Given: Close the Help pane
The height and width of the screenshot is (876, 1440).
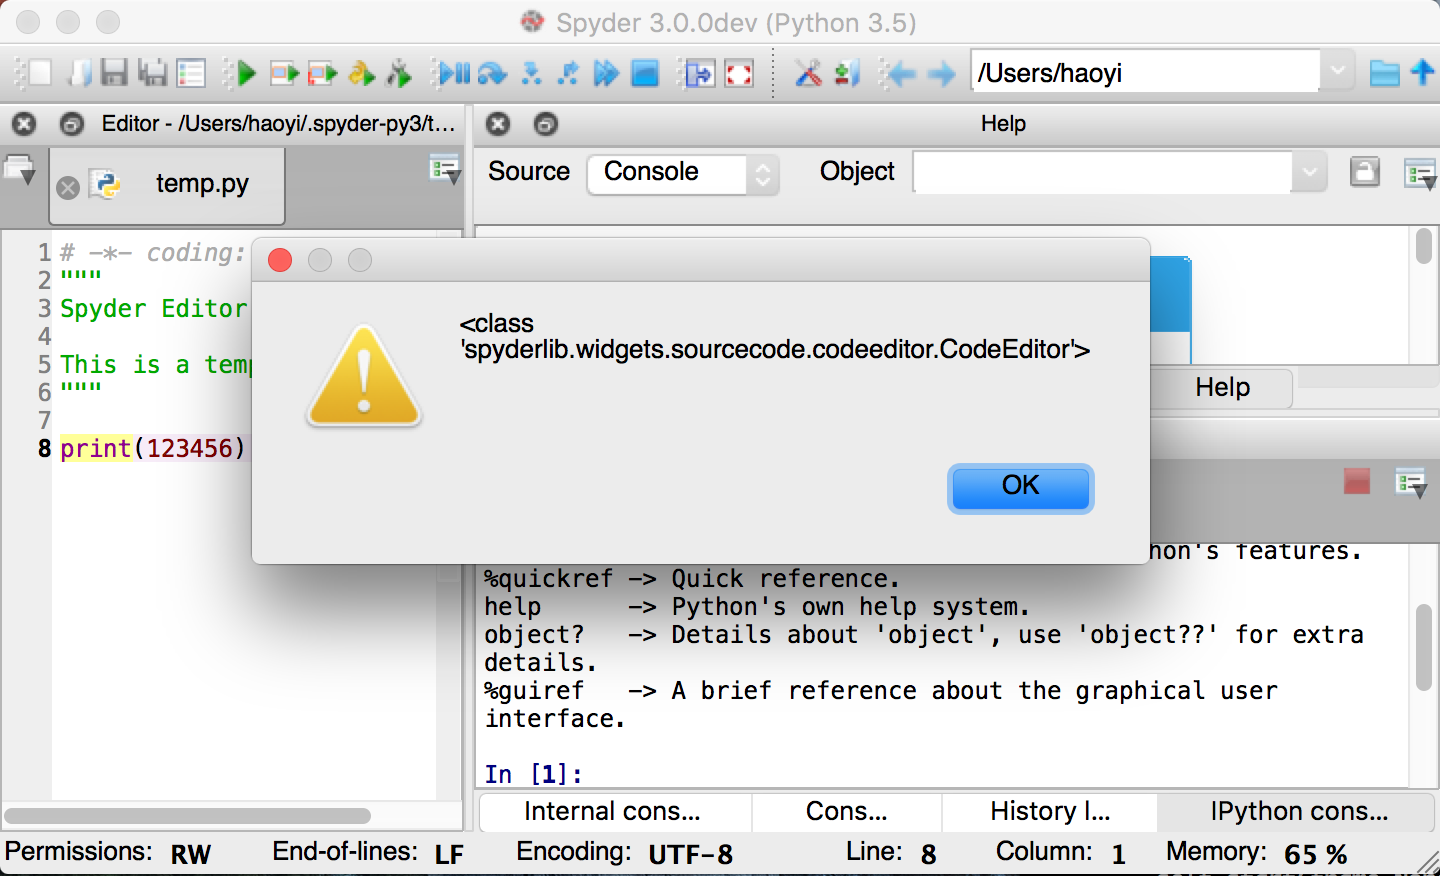Looking at the screenshot, I should click(x=498, y=124).
